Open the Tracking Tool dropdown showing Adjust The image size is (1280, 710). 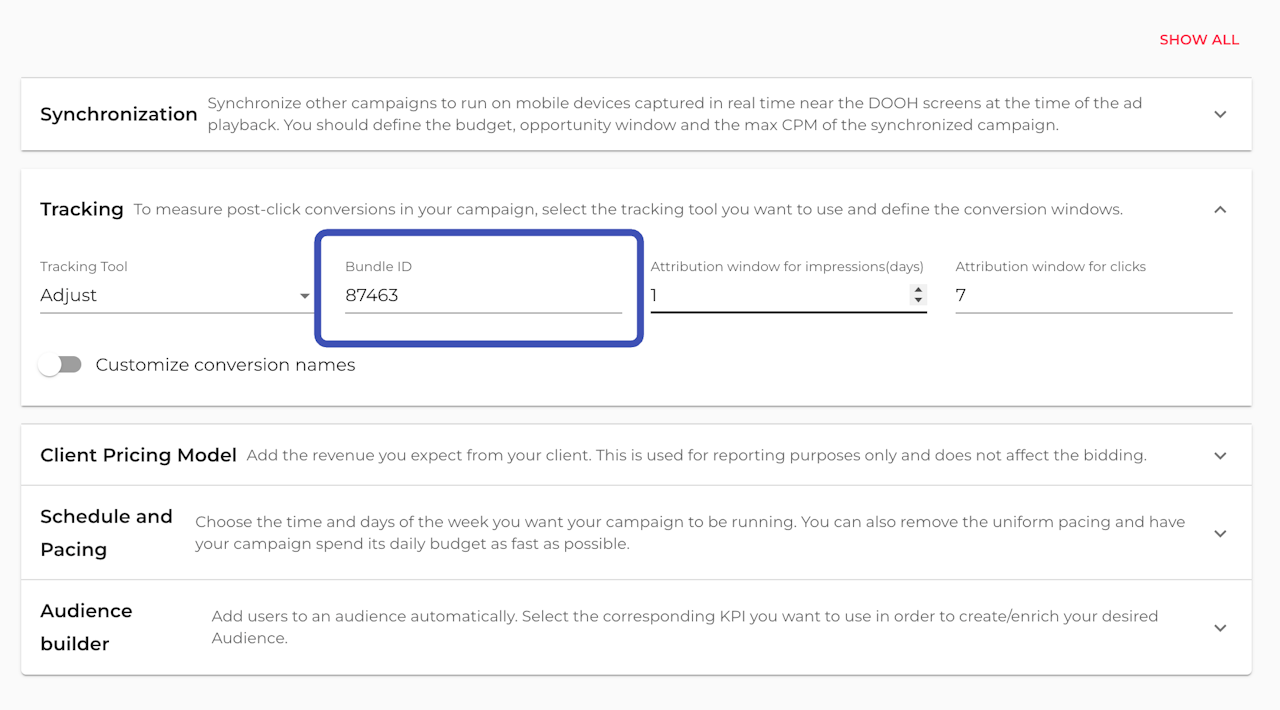pos(170,295)
